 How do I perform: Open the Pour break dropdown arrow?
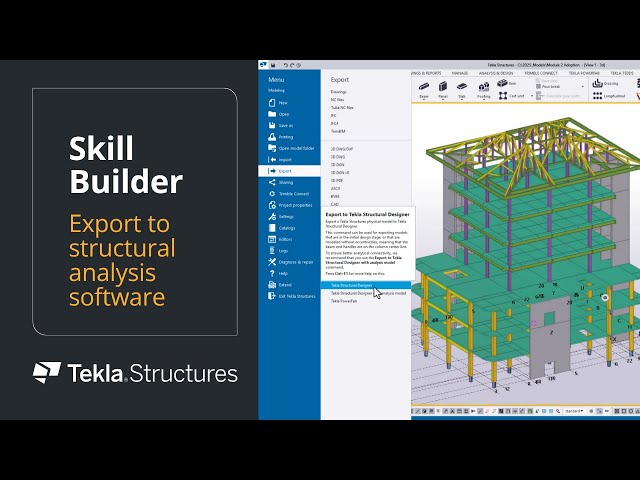582,87
